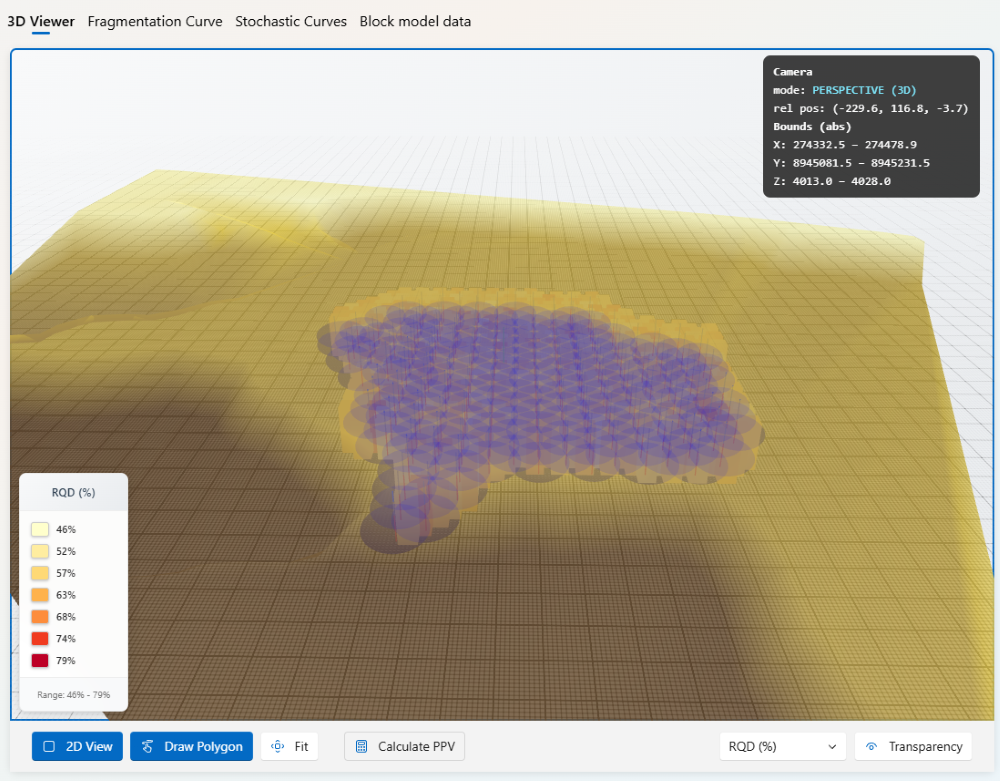The height and width of the screenshot is (781, 1000).
Task: Click the 63% orange legend swatch
Action: [40, 595]
